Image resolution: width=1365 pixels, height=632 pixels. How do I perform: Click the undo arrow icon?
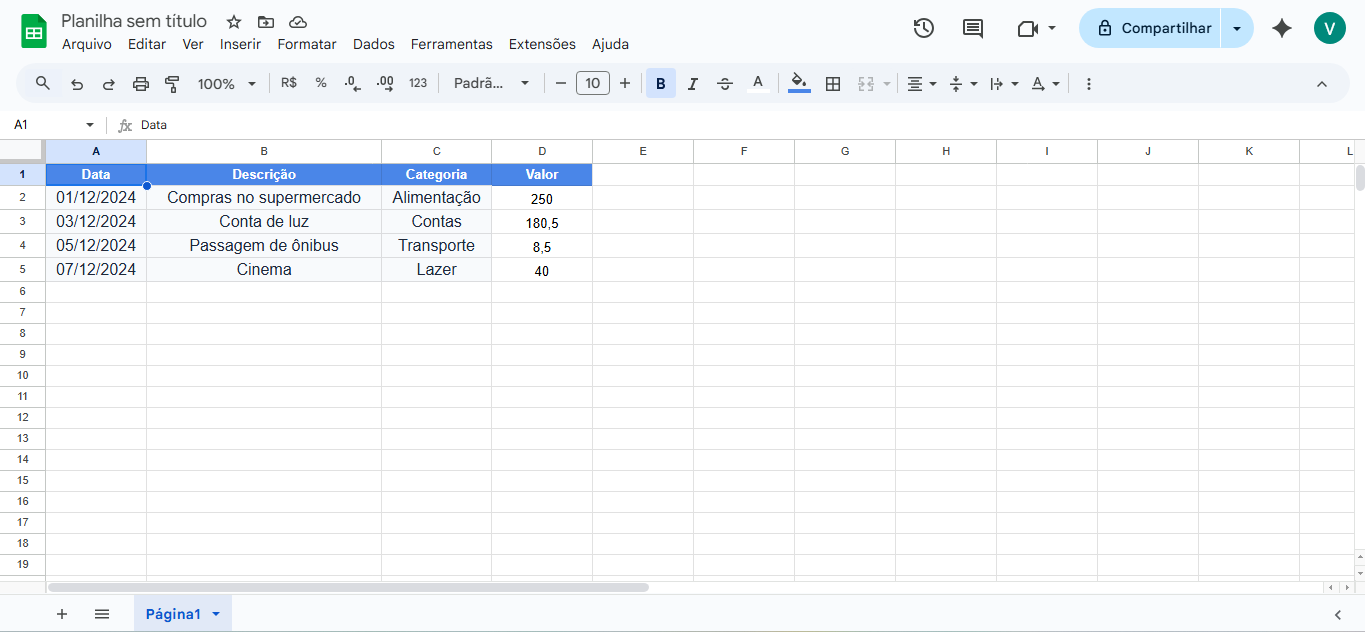[77, 84]
